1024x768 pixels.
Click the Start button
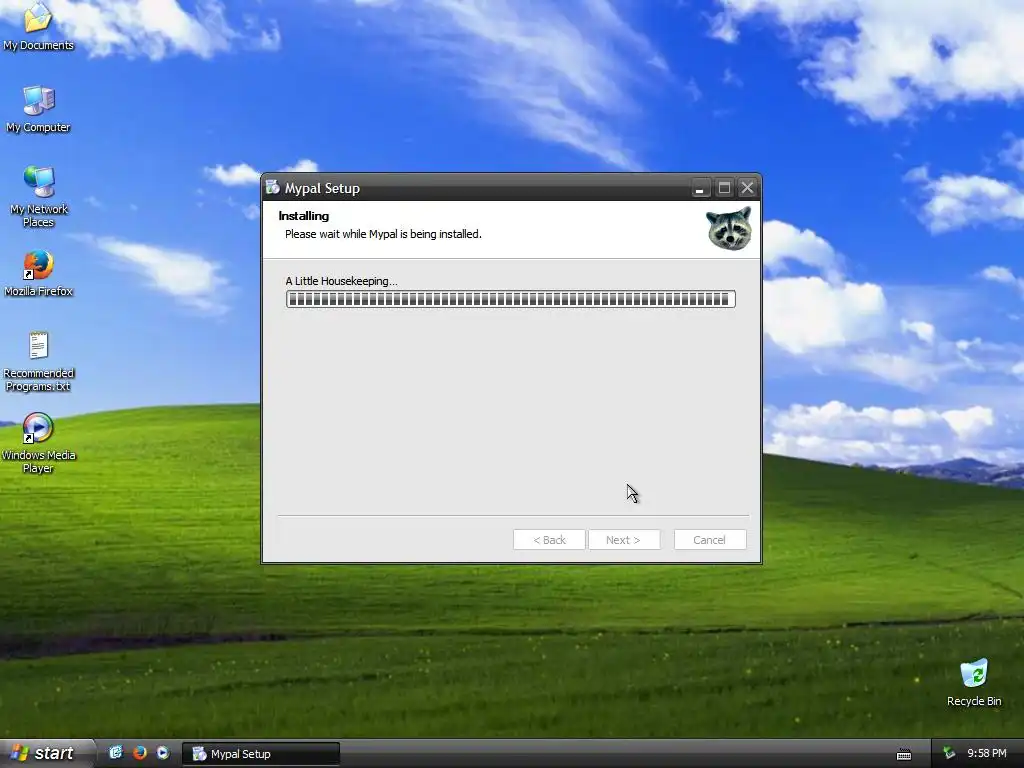pyautogui.click(x=46, y=753)
